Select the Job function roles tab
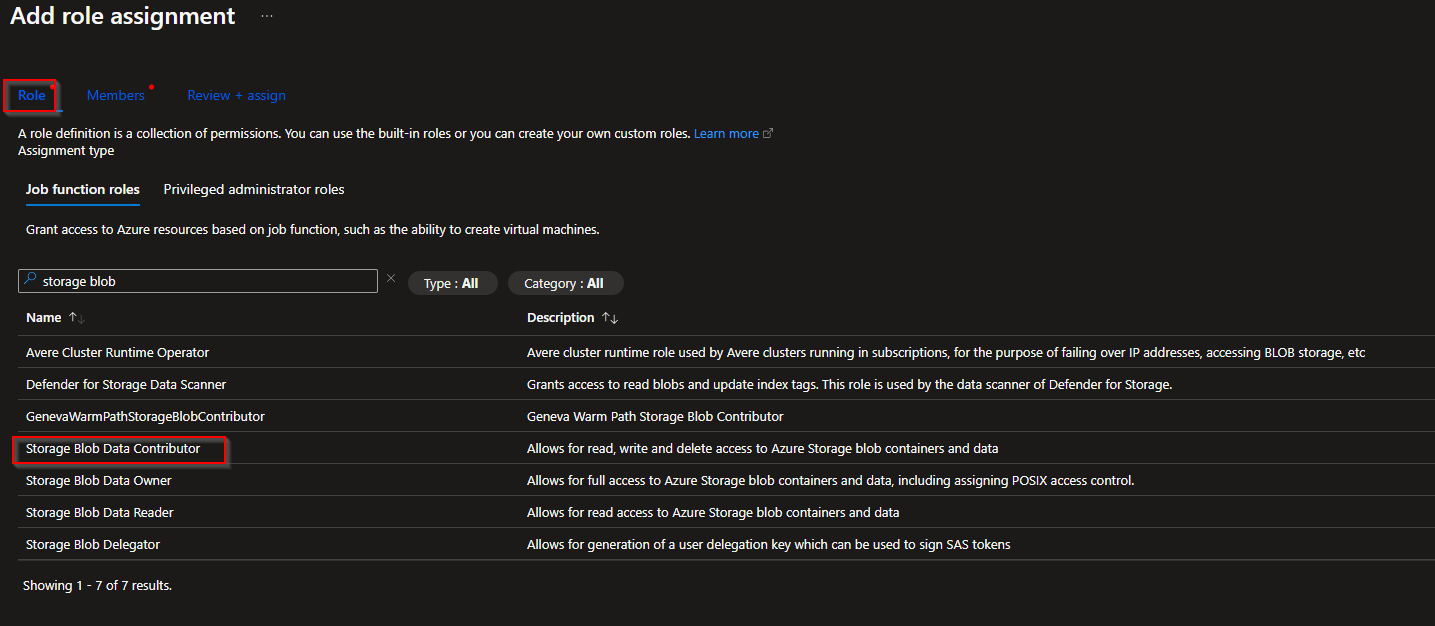Viewport: 1435px width, 626px height. tap(82, 189)
